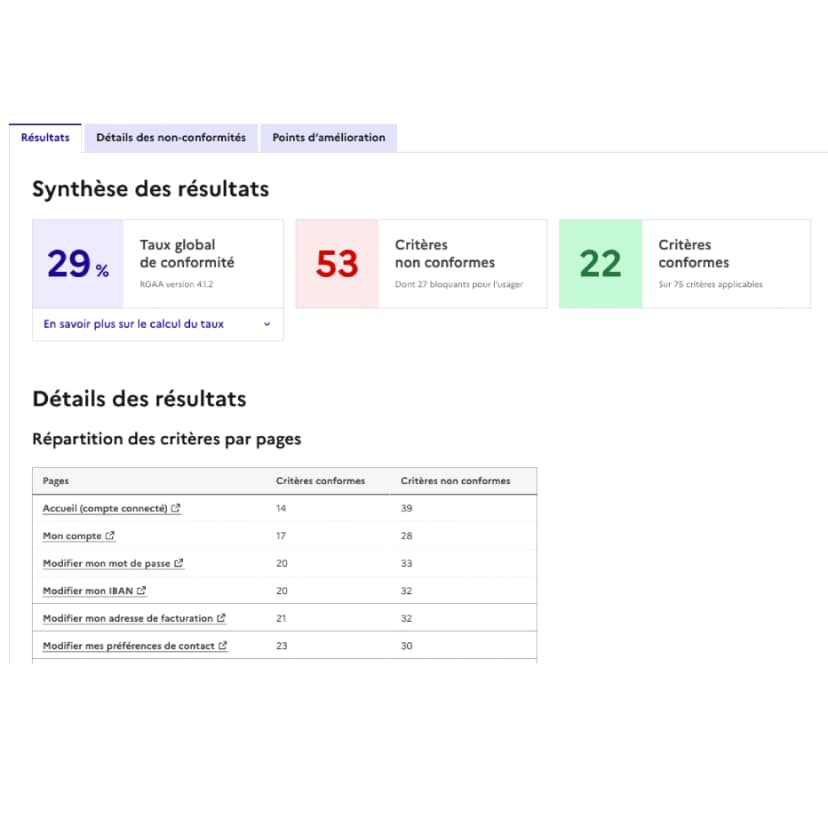Select the external link icon beside Modifier mon IBAN
This screenshot has height=826, width=828.
click(x=143, y=590)
